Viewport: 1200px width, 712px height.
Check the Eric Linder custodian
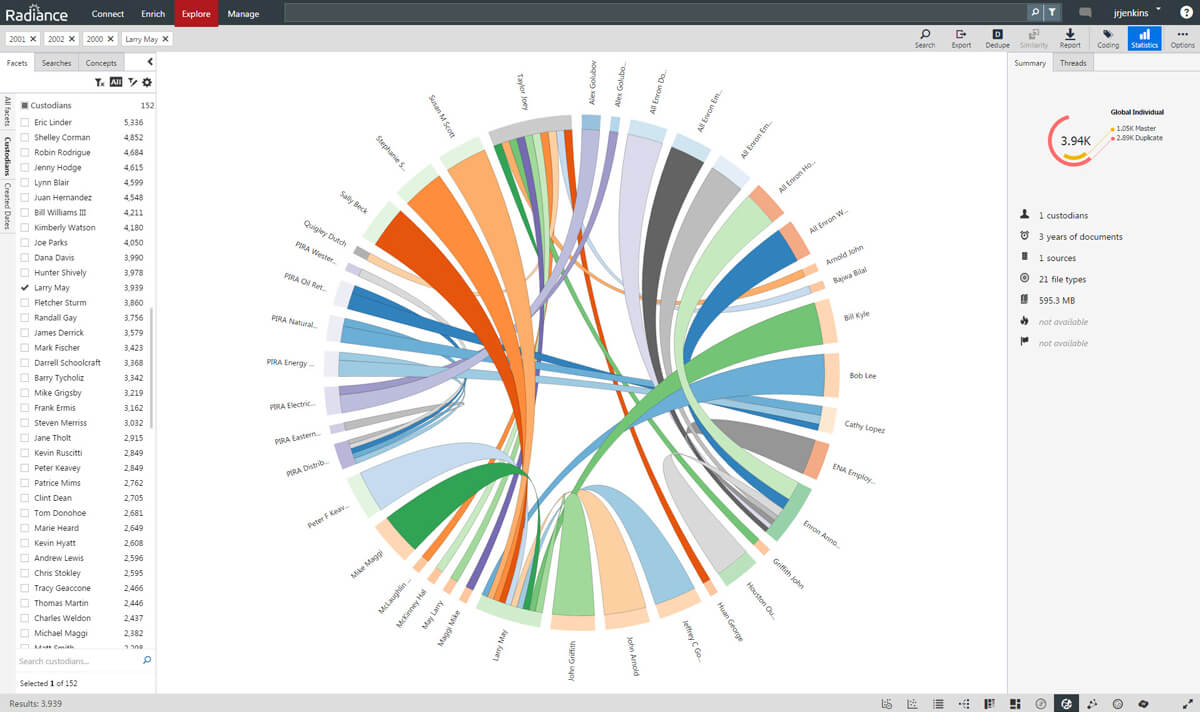point(25,122)
